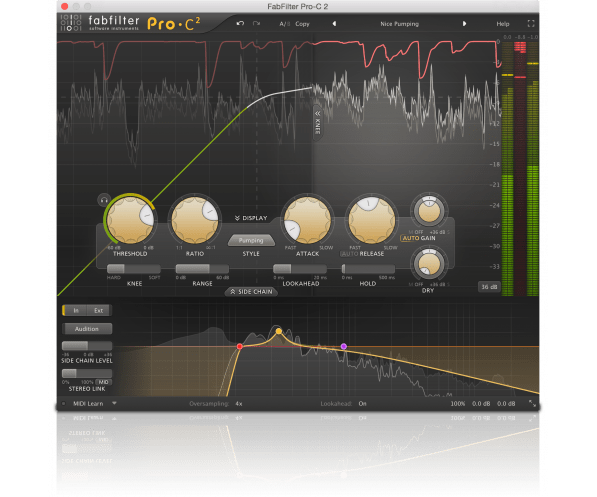597x497 pixels.
Task: Click the Hold slider
Action: click(368, 269)
